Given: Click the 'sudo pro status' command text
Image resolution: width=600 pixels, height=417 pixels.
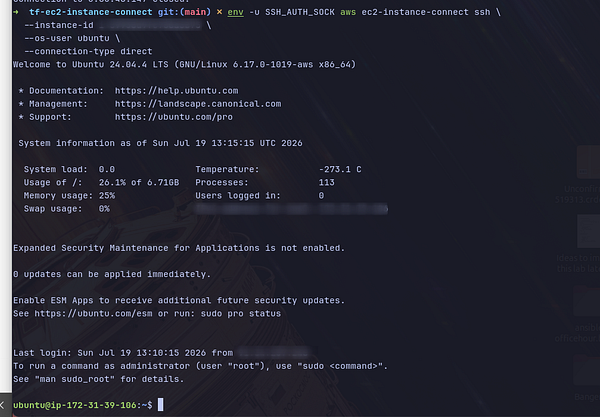Looking at the screenshot, I should pyautogui.click(x=241, y=314).
